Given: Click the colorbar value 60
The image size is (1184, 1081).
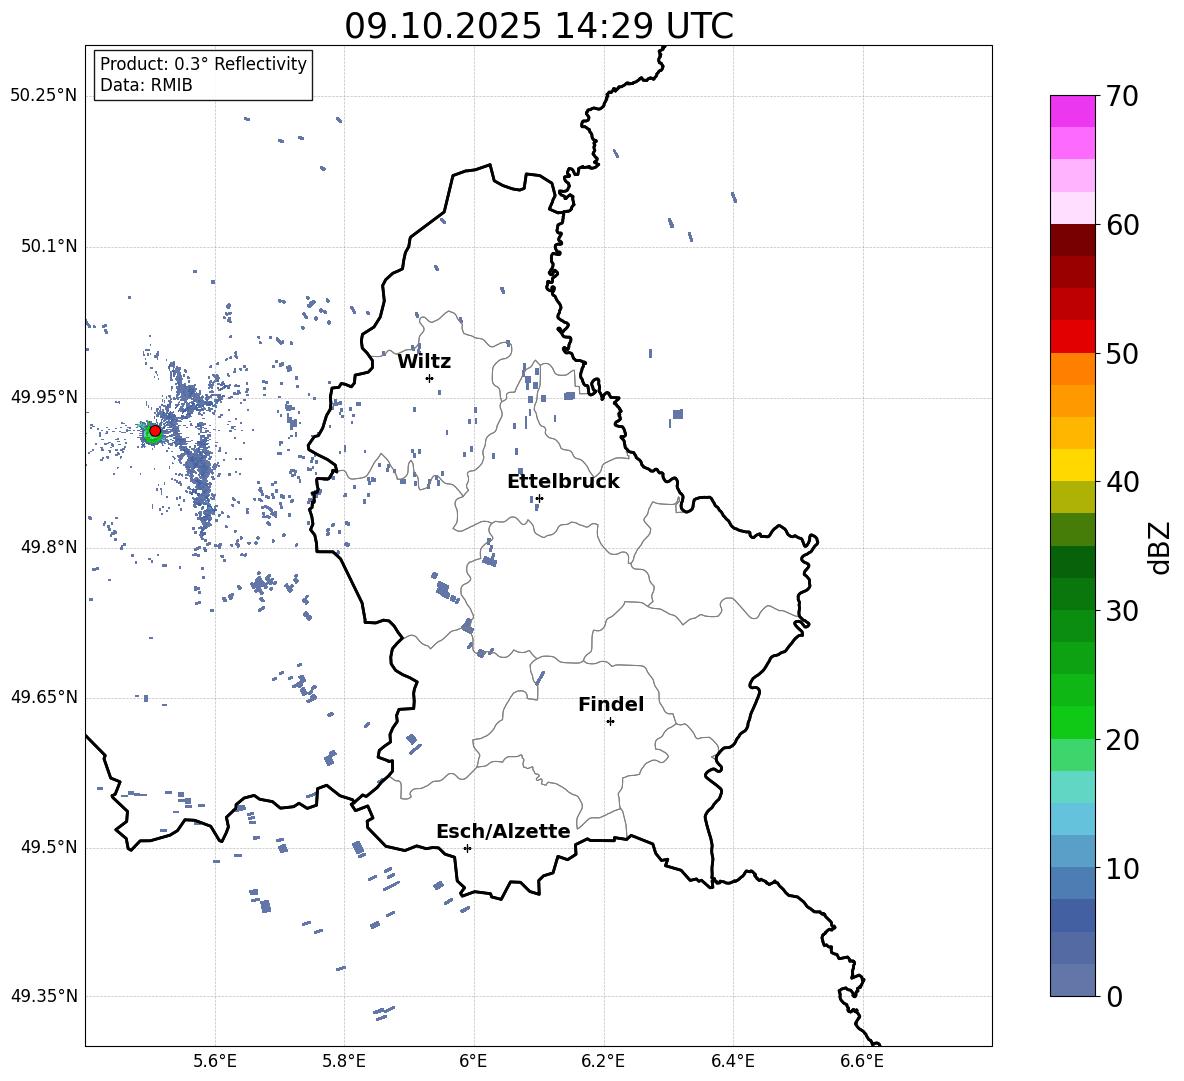Looking at the screenshot, I should (x=1122, y=225).
